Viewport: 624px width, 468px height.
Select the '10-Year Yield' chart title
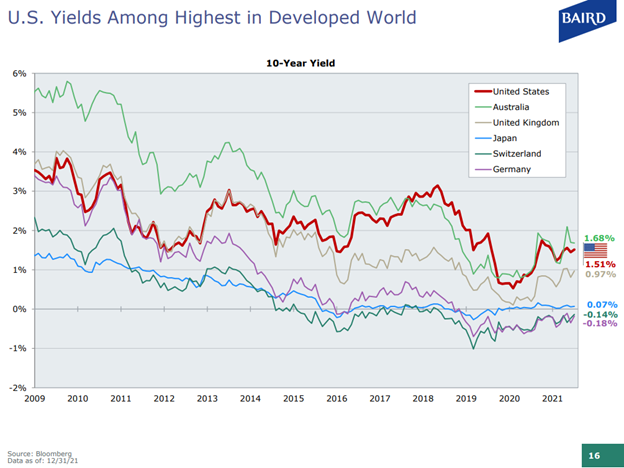click(300, 63)
